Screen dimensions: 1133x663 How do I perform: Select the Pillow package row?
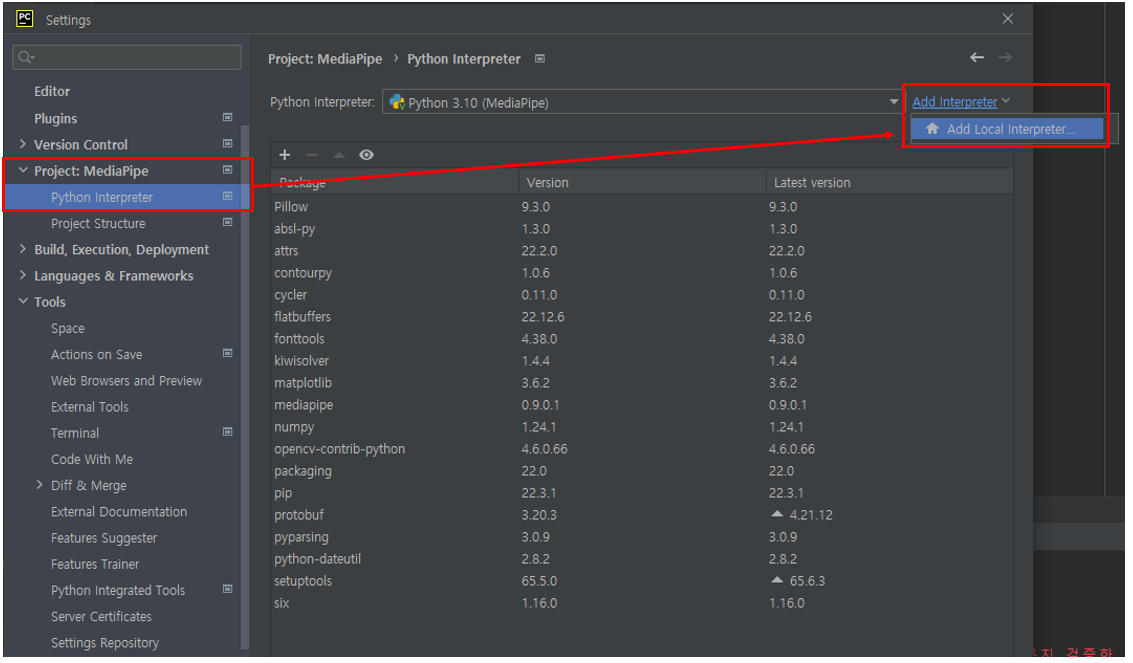click(x=642, y=207)
